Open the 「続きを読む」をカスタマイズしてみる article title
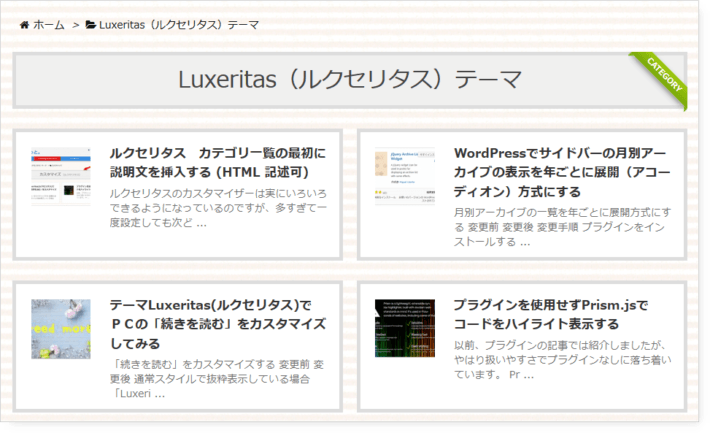This screenshot has width=710, height=433. click(217, 324)
